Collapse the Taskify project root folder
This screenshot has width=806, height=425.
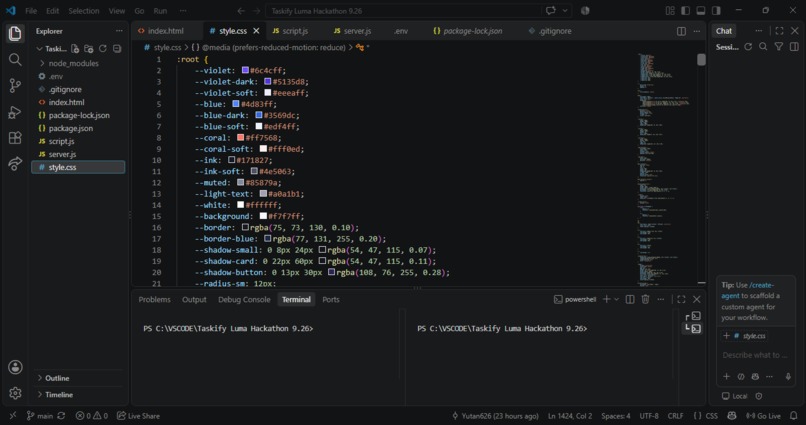point(52,49)
